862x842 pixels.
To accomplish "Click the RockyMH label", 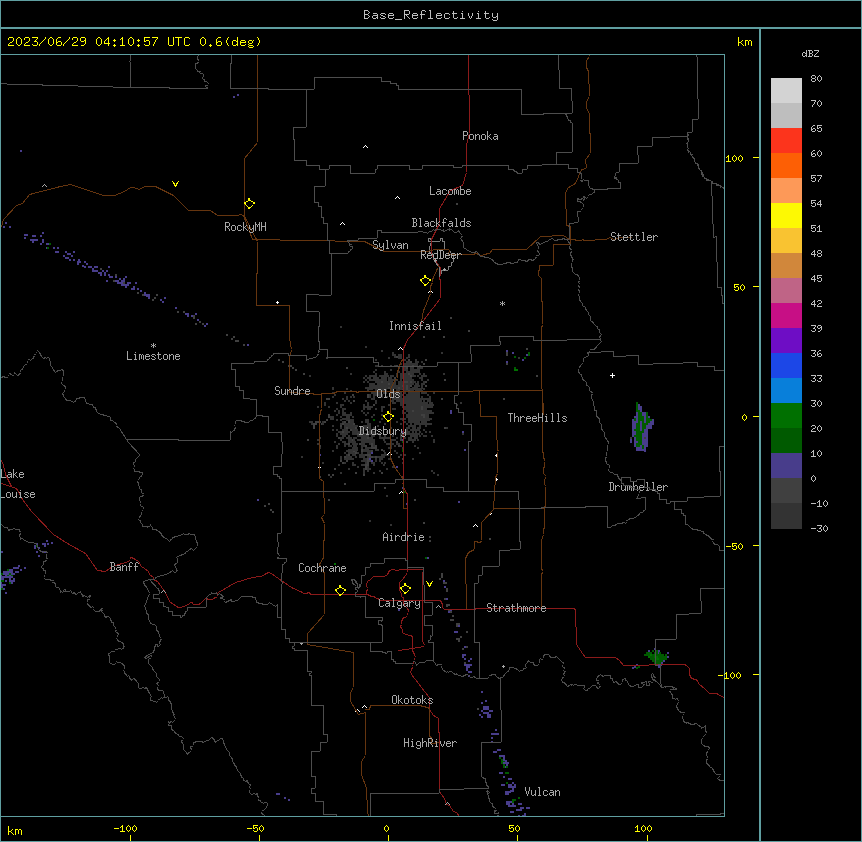I will tap(245, 227).
